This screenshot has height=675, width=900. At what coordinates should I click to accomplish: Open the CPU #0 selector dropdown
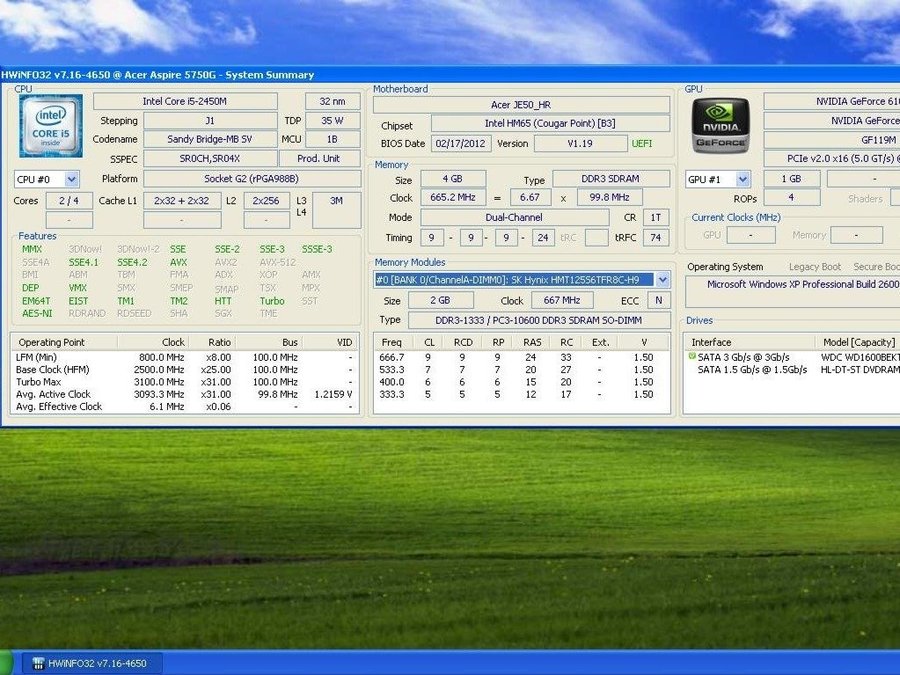pyautogui.click(x=71, y=179)
